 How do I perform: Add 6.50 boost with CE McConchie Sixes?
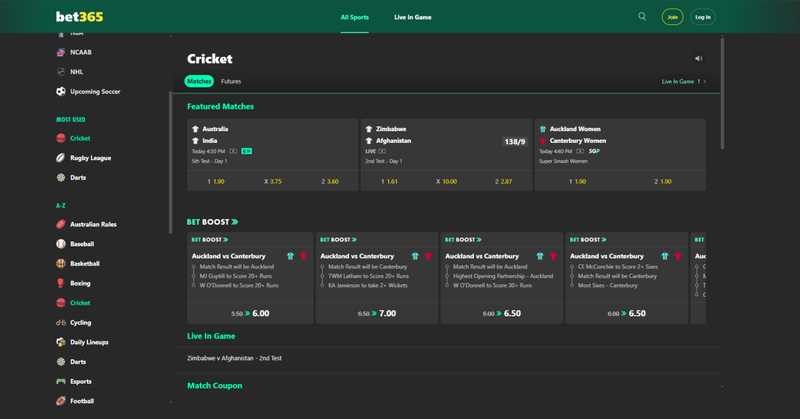(x=627, y=313)
